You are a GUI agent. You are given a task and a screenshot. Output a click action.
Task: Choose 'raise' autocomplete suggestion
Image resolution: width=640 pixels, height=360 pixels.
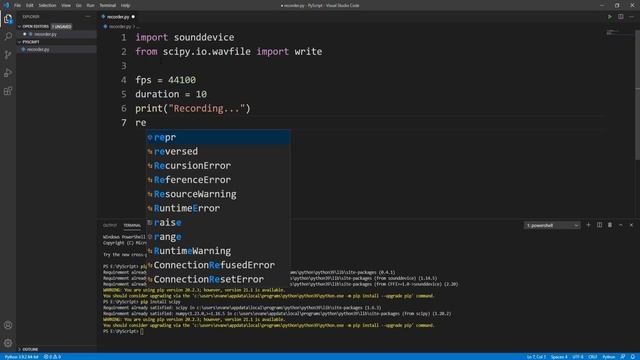click(218, 222)
